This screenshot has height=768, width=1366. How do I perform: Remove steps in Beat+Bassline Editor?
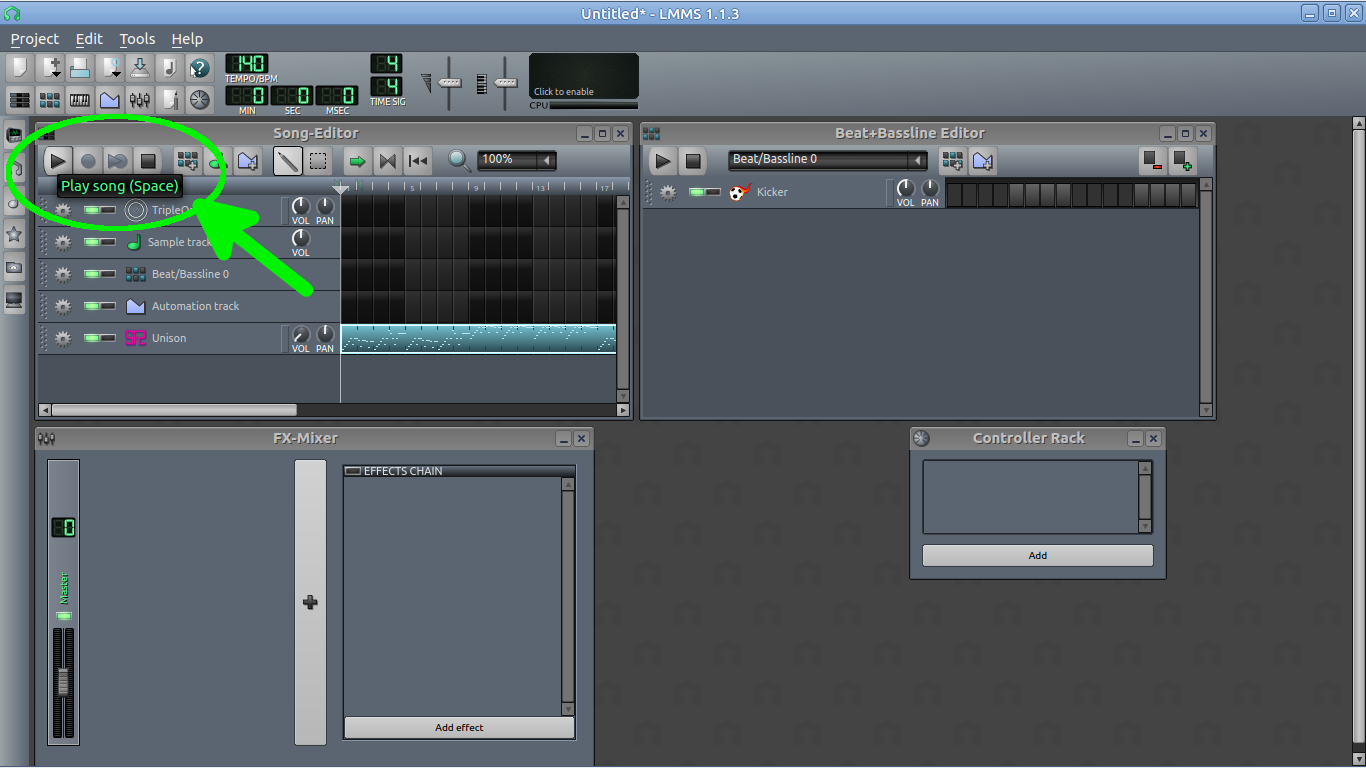click(1153, 160)
